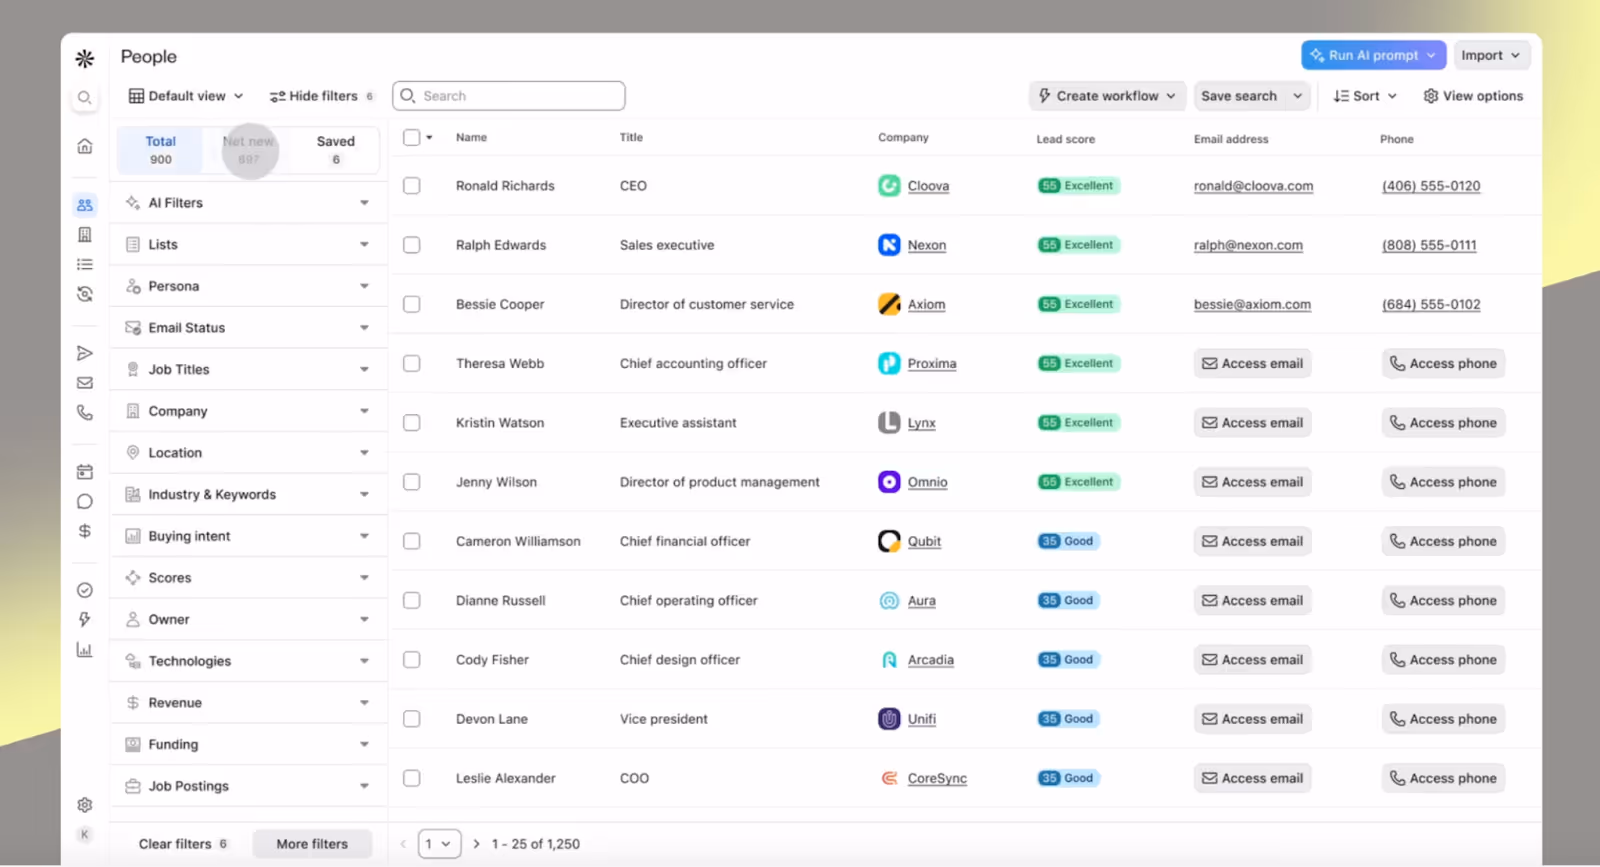
Task: Click the Nexon company logo
Action: [x=889, y=245]
